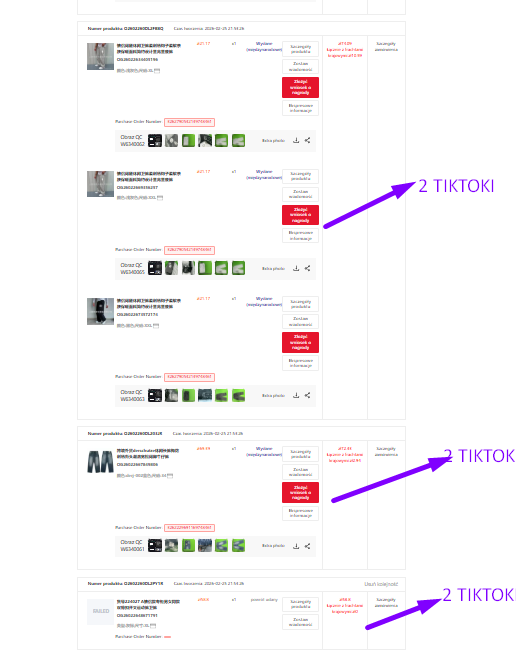Download QC photos for WS340063
The height and width of the screenshot is (656, 516).
(296, 395)
